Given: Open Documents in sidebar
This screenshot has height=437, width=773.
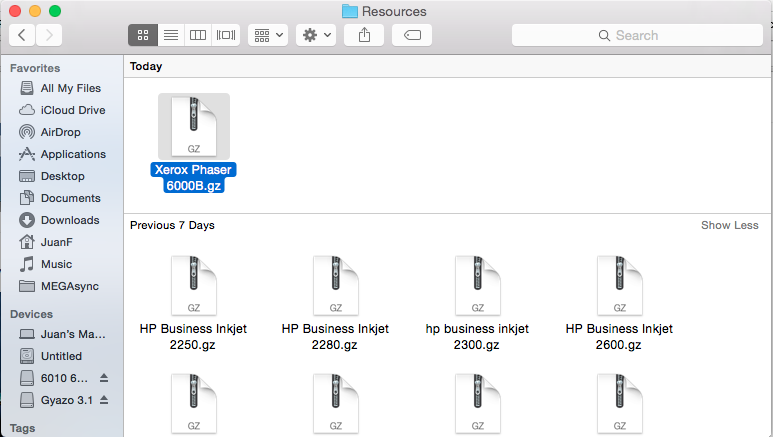Looking at the screenshot, I should 62,198.
